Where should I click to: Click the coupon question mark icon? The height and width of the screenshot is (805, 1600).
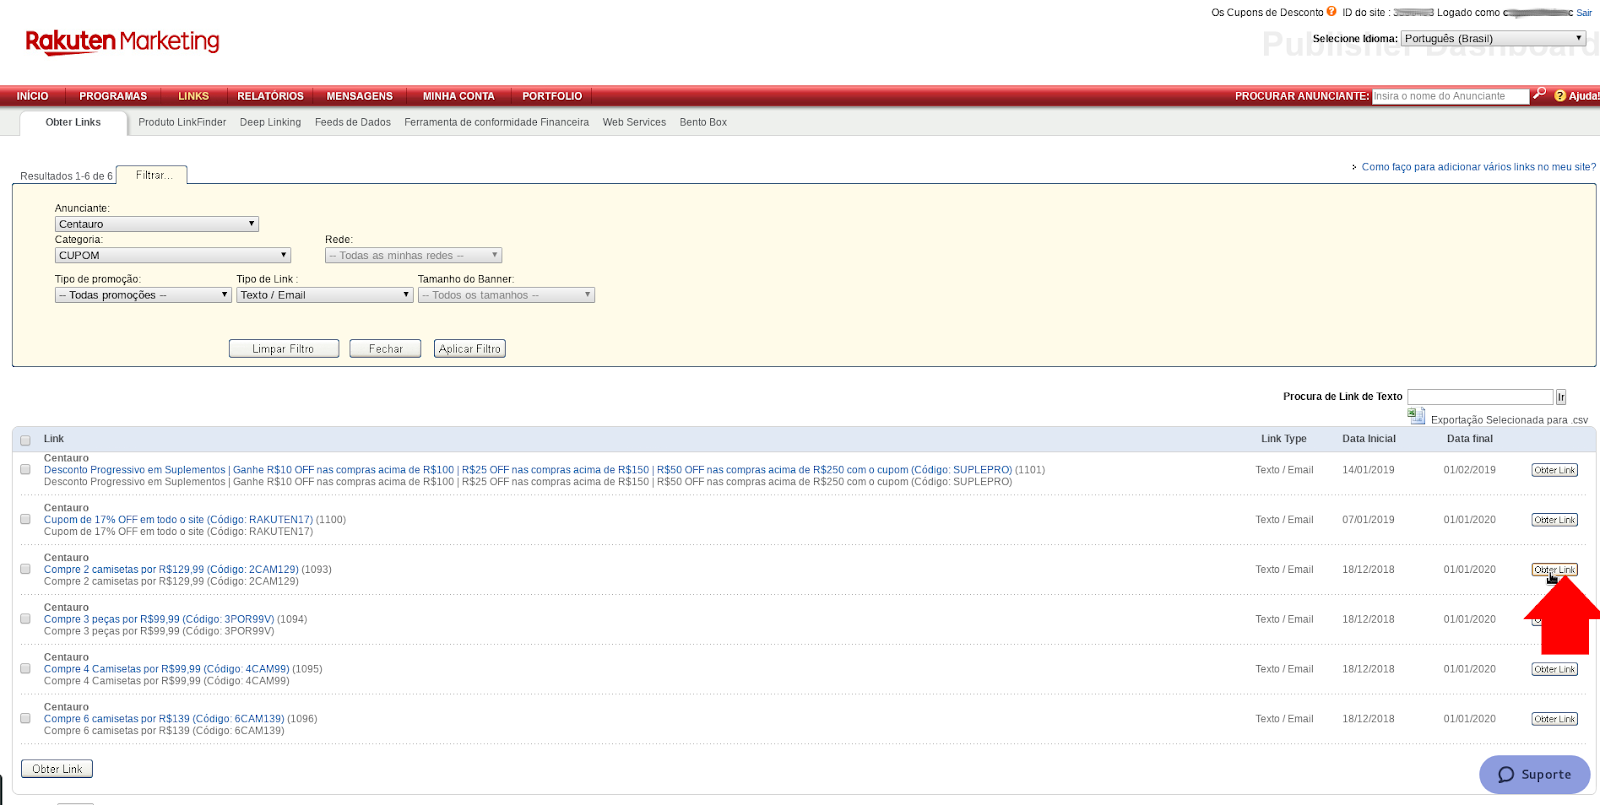tap(1331, 12)
